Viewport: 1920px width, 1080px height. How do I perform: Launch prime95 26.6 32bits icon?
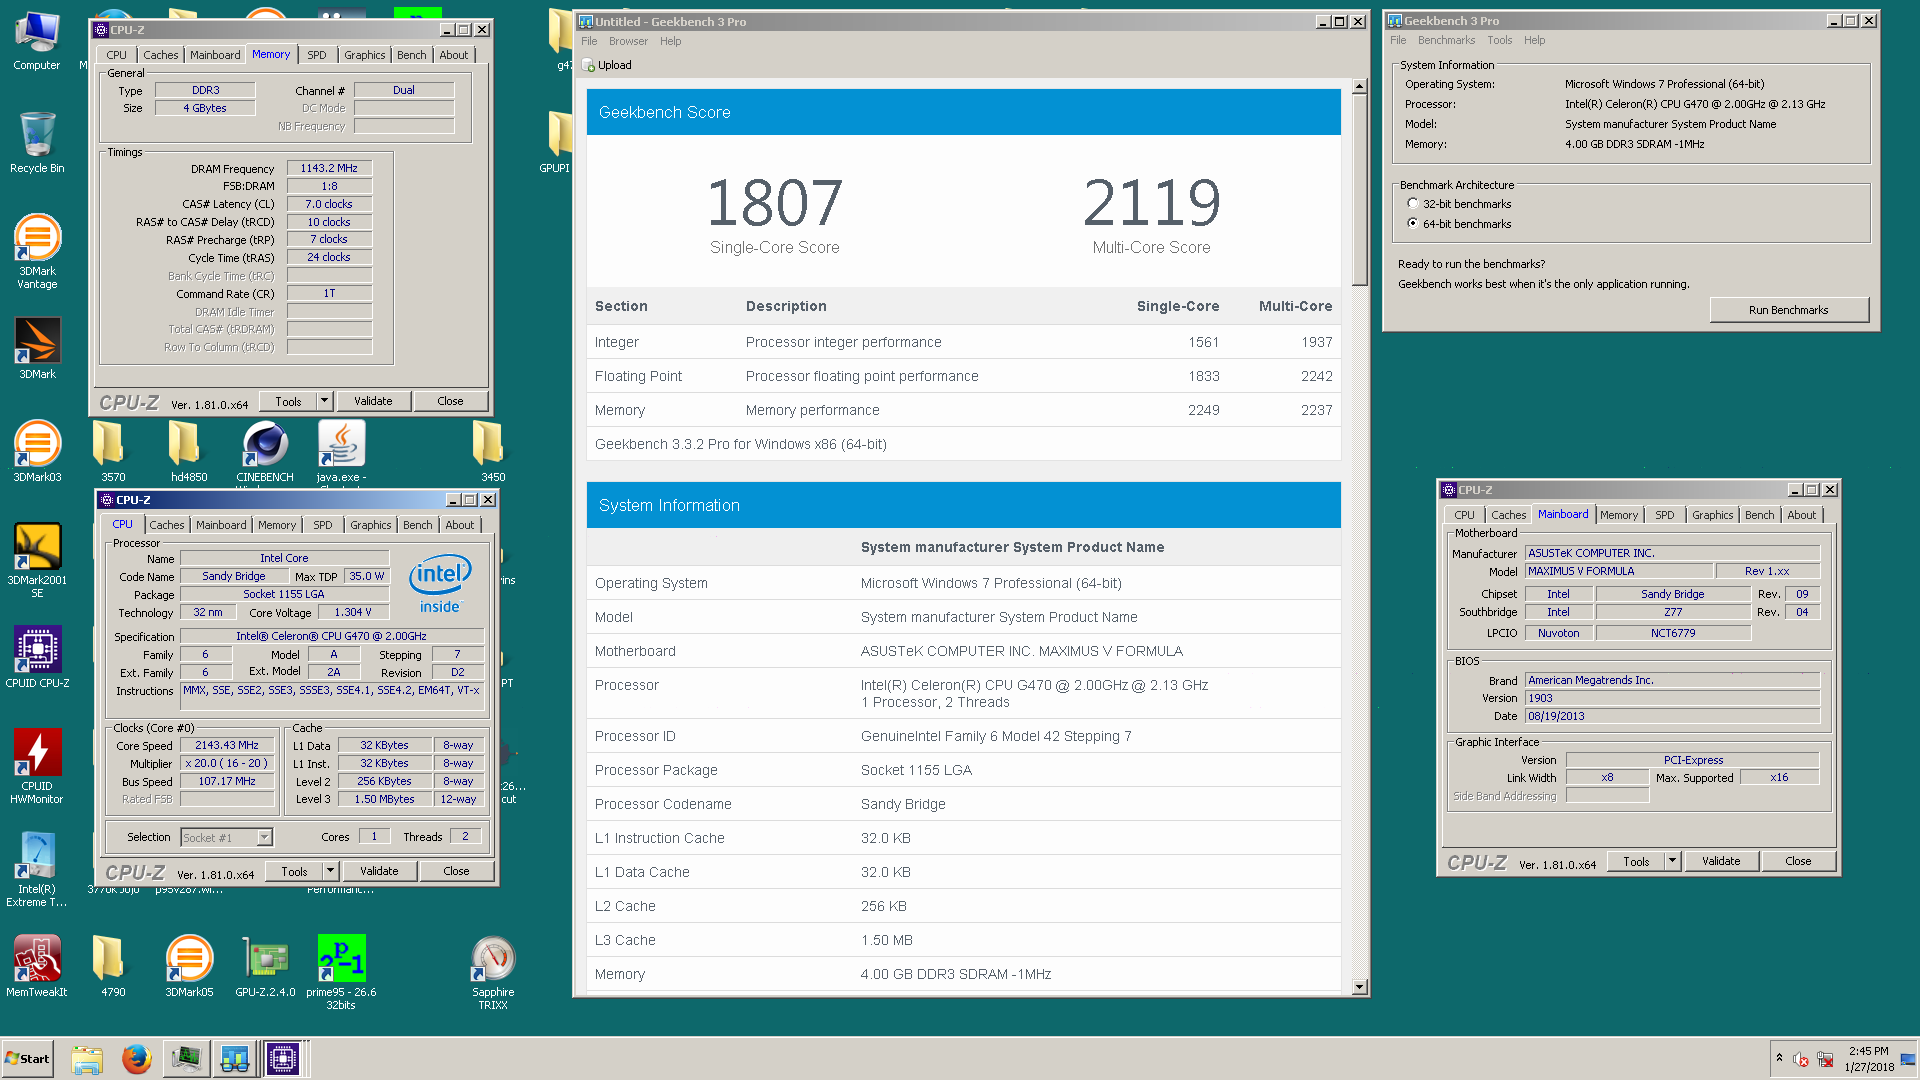[x=341, y=972]
